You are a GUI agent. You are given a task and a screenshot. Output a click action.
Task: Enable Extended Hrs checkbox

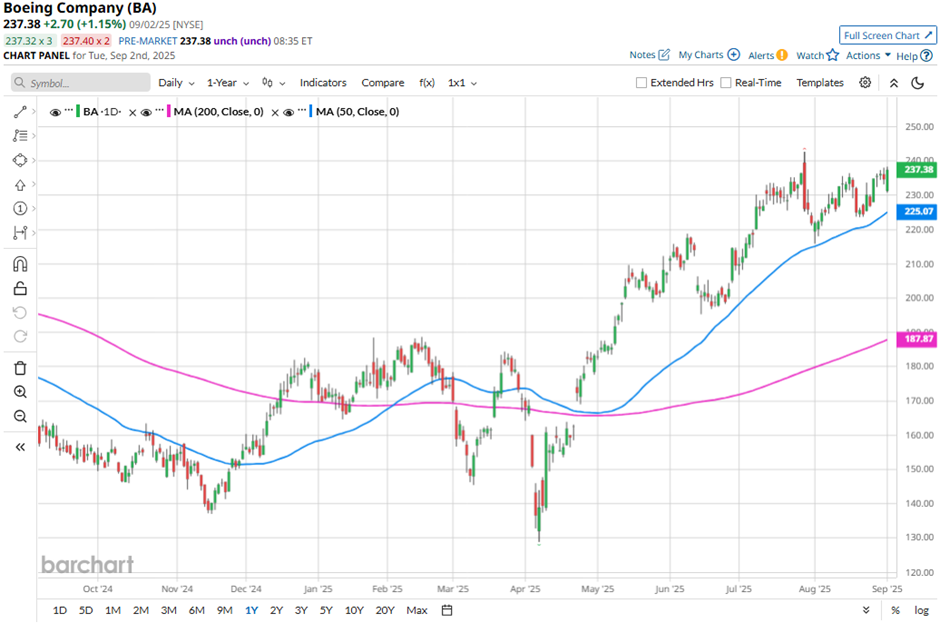click(641, 83)
